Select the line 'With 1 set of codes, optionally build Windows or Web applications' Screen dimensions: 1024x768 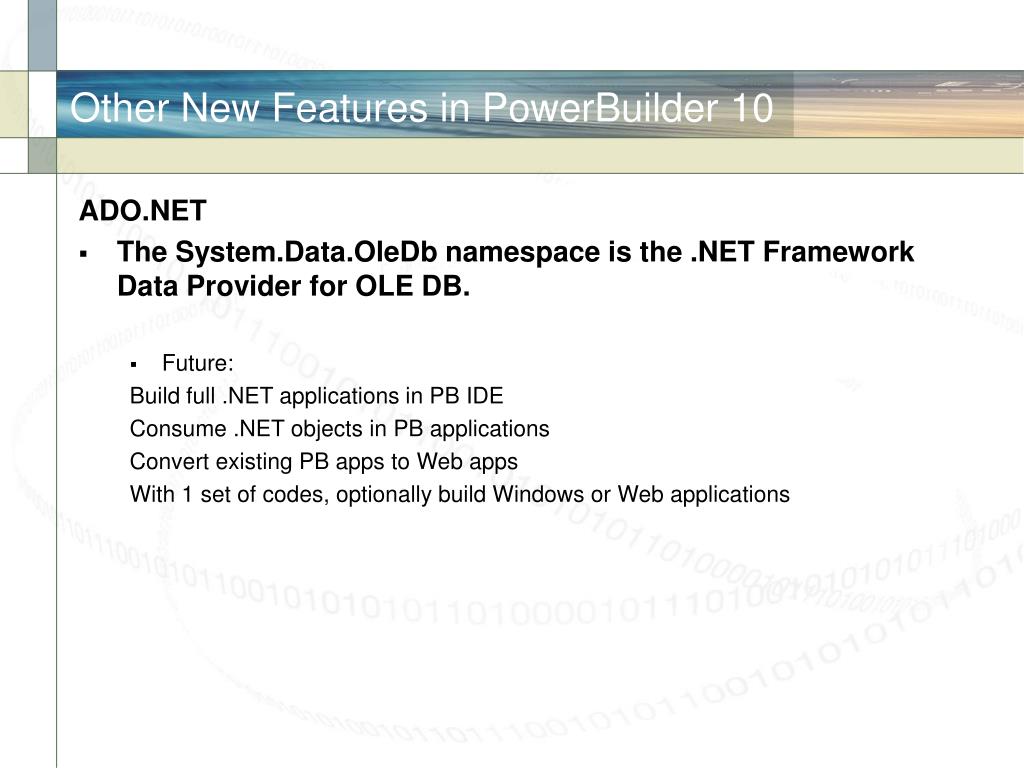point(460,494)
